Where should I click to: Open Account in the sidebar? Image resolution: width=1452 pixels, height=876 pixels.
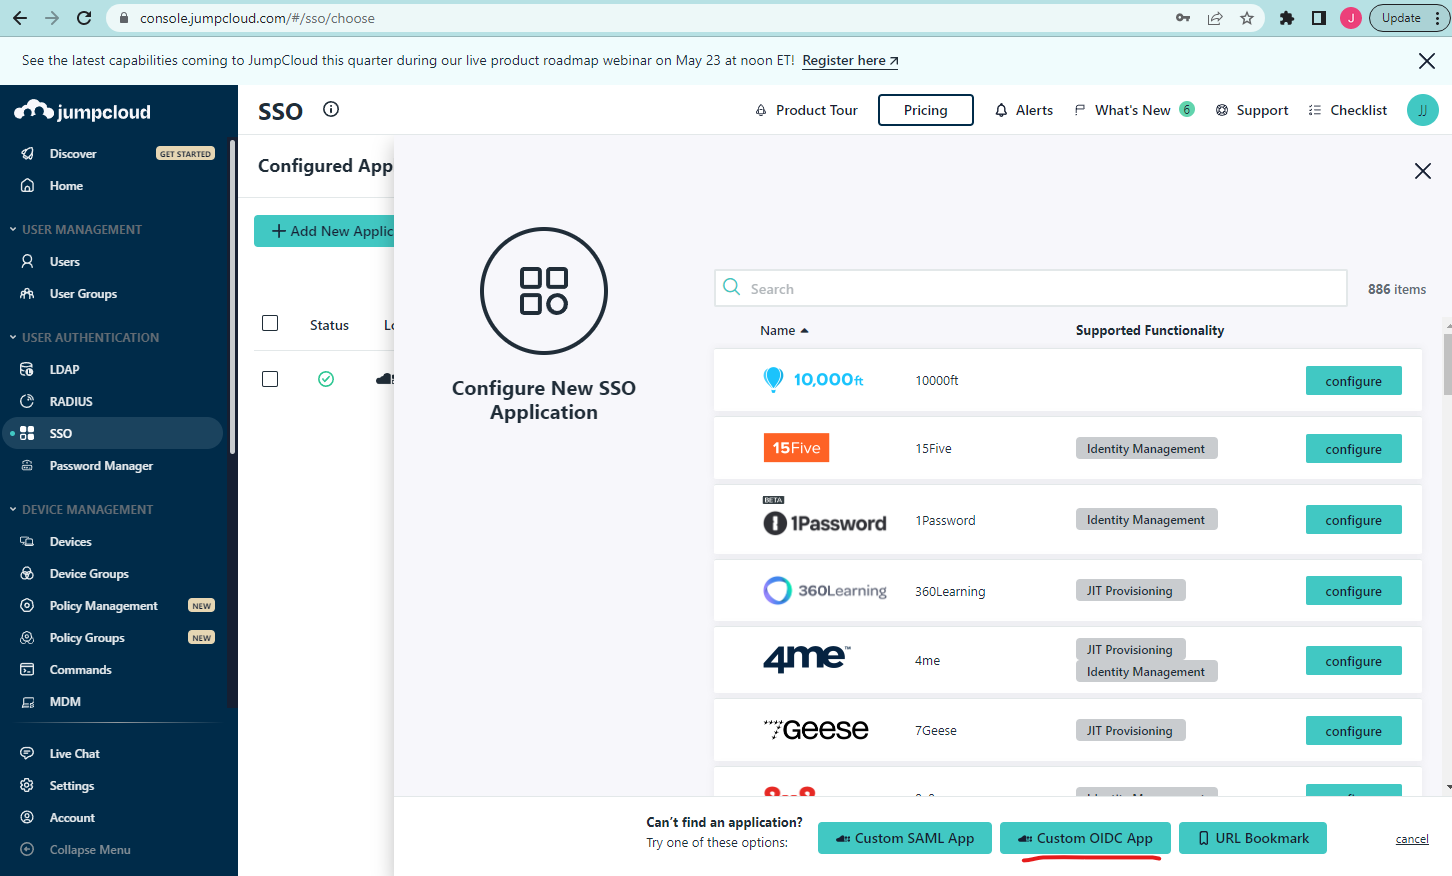pyautogui.click(x=72, y=818)
